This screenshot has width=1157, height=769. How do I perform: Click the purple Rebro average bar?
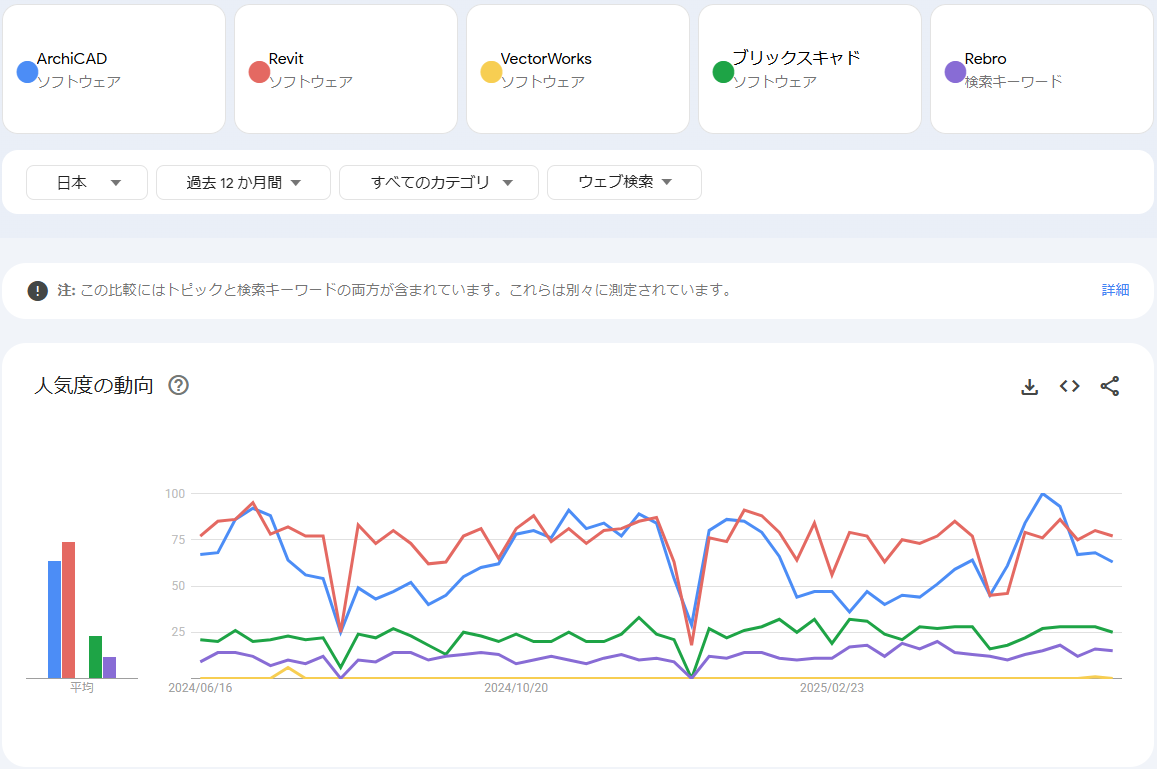click(109, 667)
